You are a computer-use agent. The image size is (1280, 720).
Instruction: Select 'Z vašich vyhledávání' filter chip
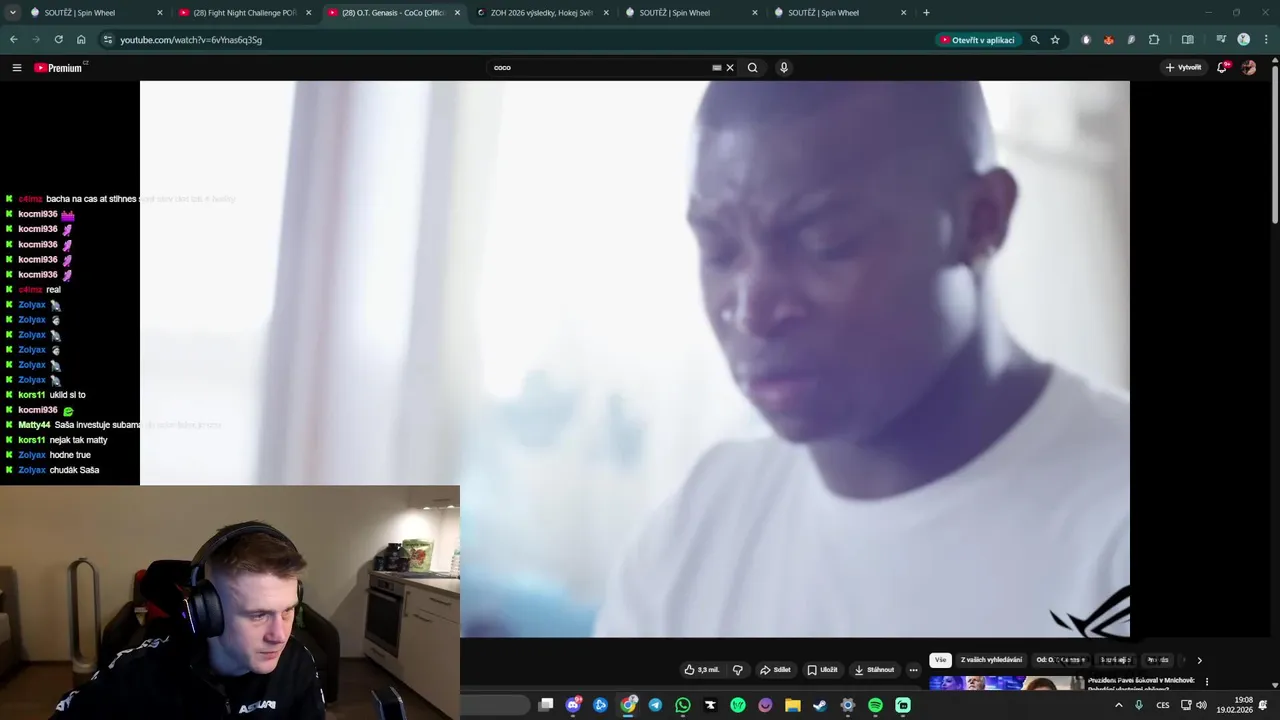(991, 660)
